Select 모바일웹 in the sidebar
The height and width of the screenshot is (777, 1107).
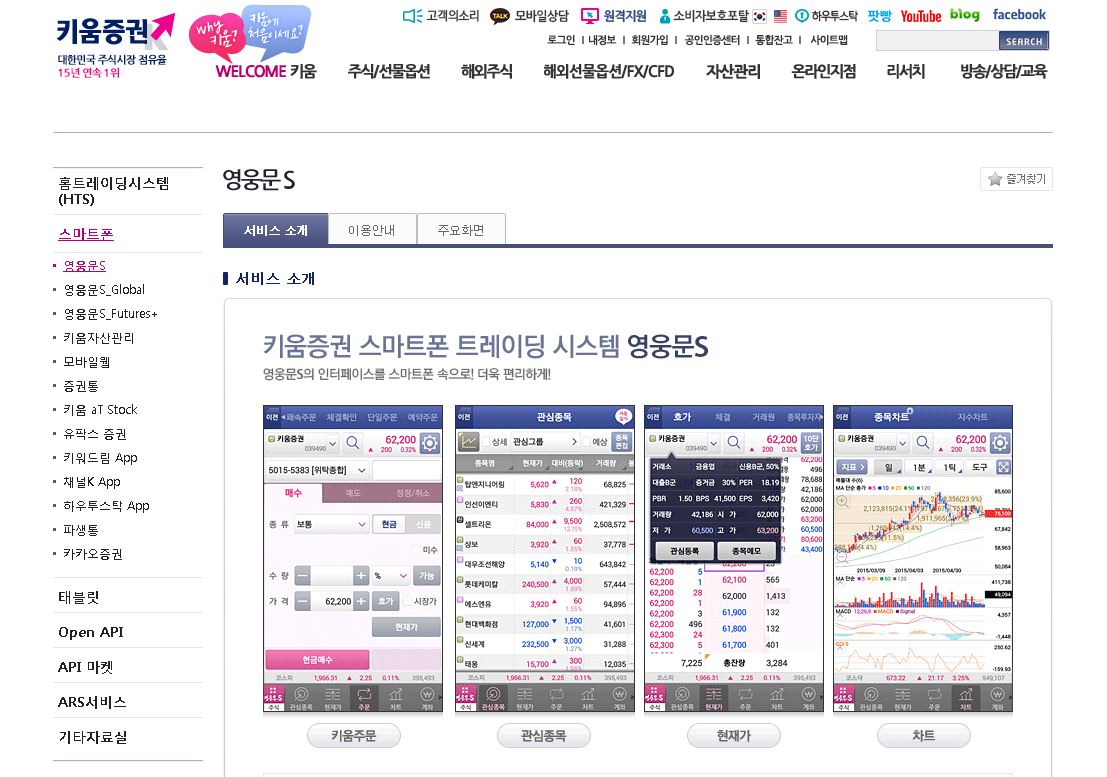coord(86,361)
